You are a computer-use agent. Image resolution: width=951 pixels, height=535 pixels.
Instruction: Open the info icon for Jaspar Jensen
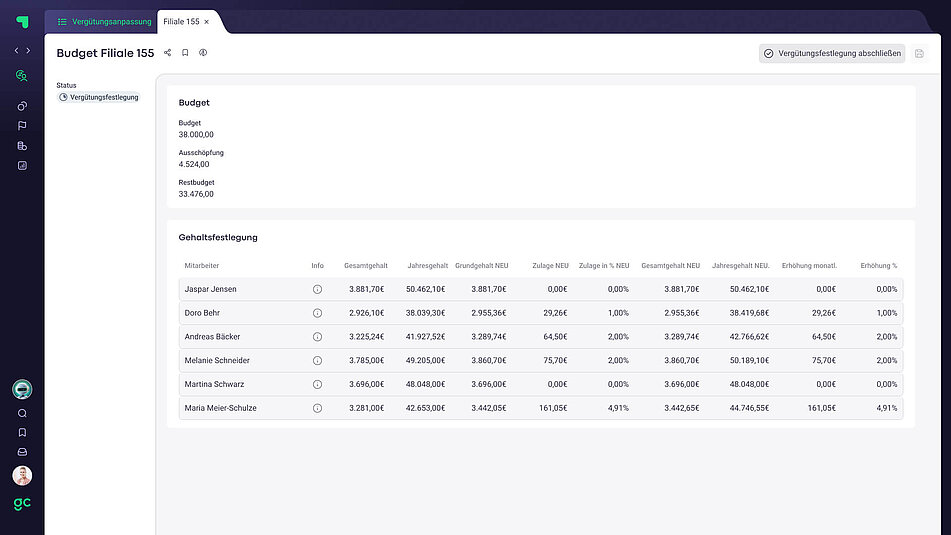[317, 289]
